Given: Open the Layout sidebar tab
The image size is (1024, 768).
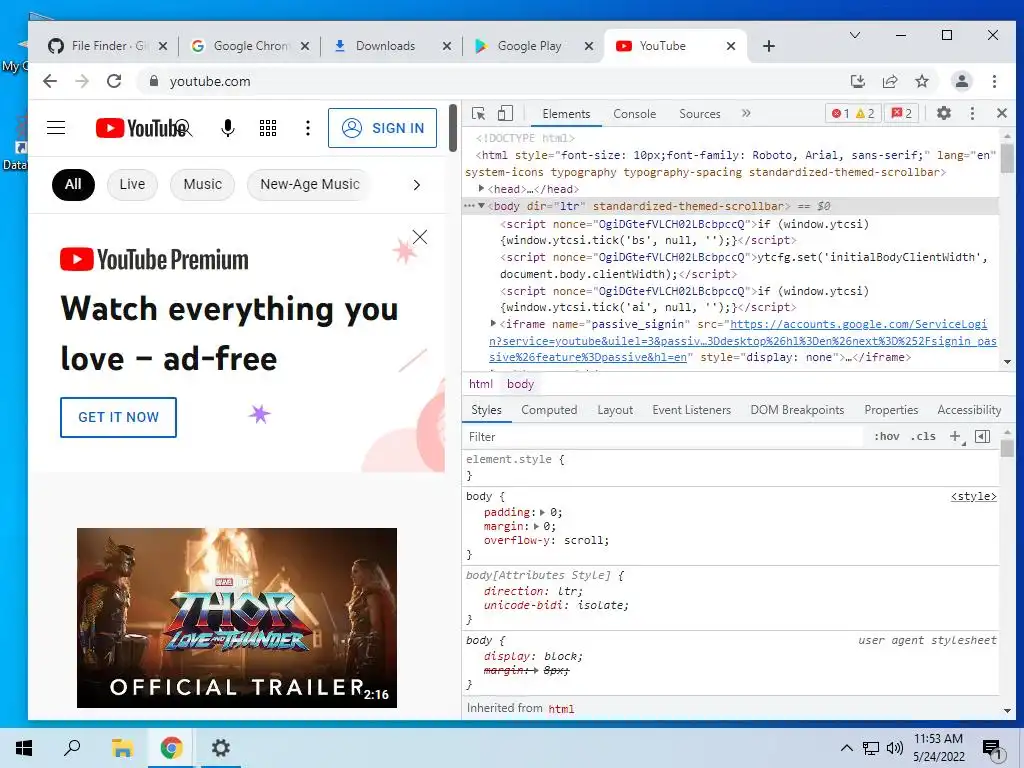Looking at the screenshot, I should click(615, 410).
